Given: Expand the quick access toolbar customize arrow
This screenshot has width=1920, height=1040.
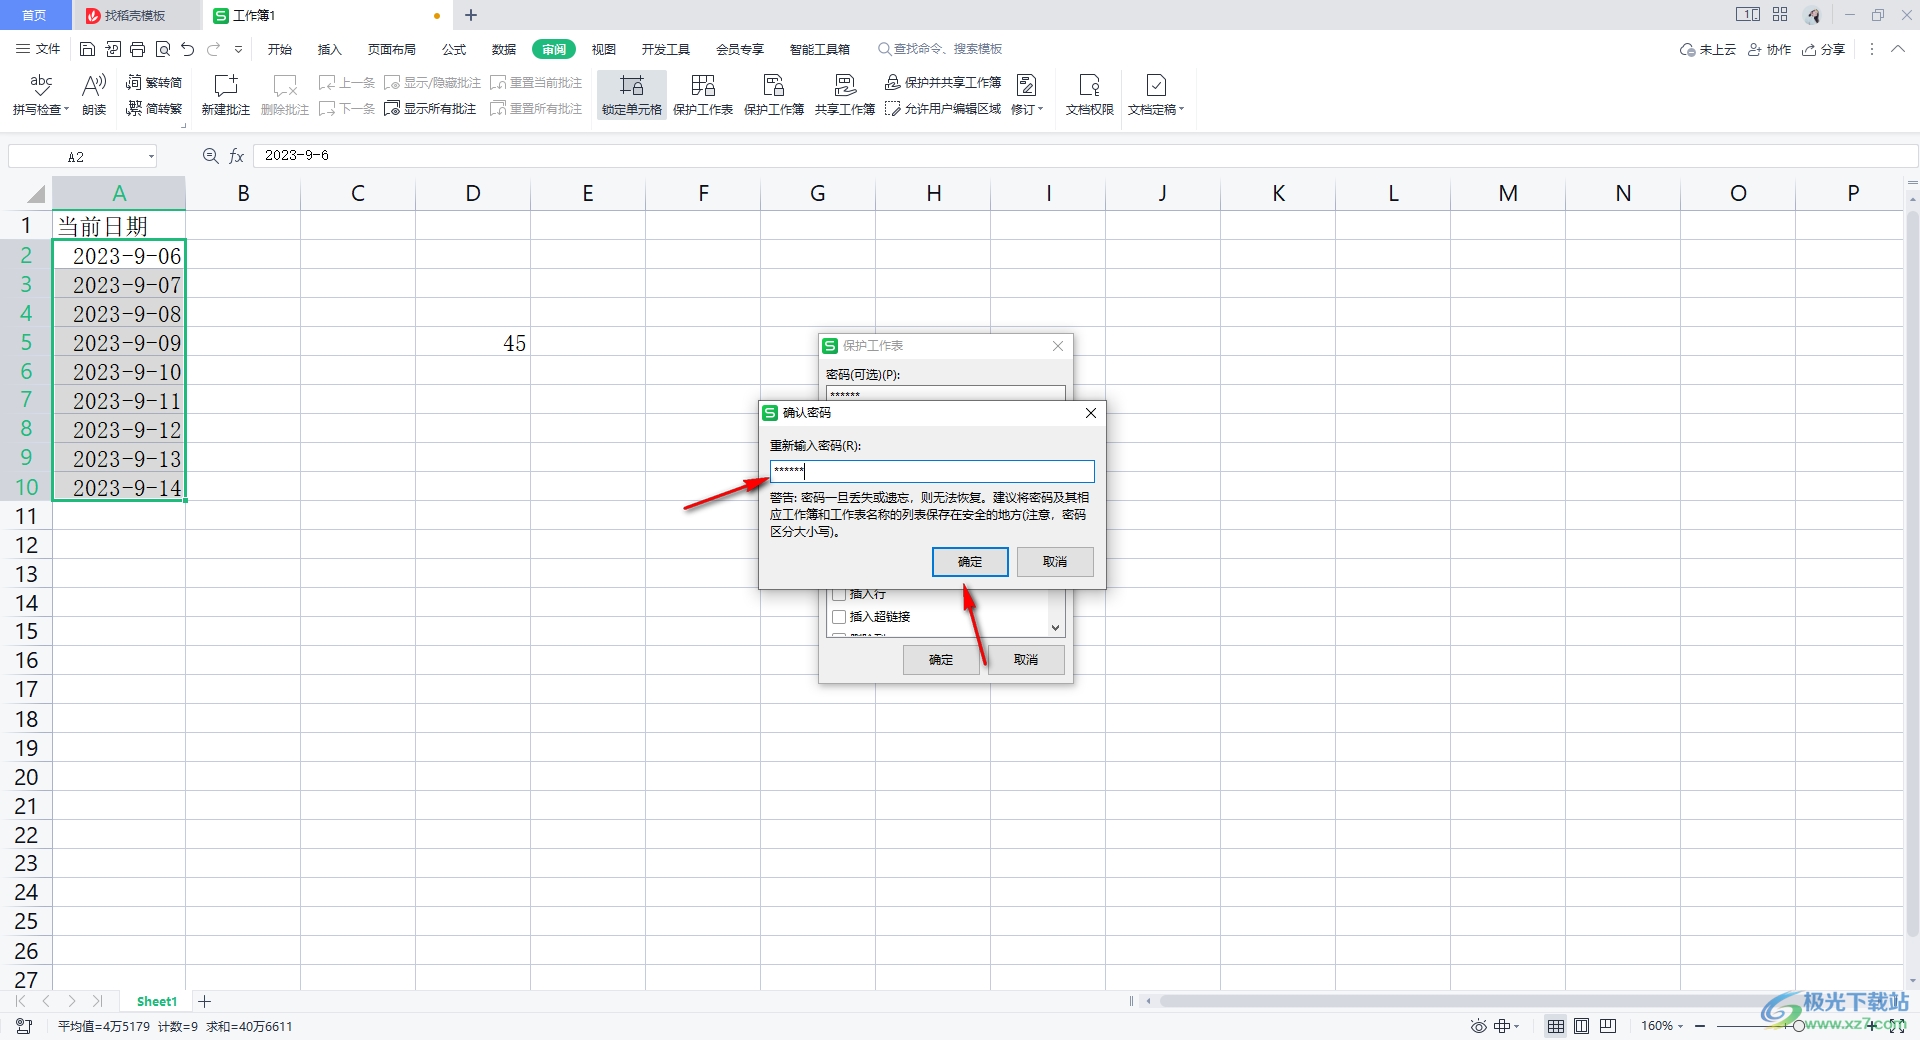Looking at the screenshot, I should coord(238,49).
